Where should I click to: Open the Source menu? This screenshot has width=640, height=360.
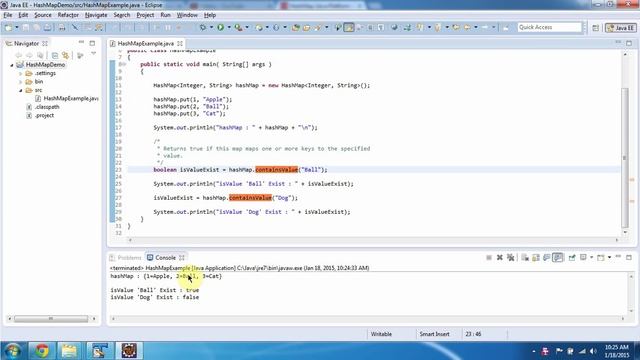[43, 15]
